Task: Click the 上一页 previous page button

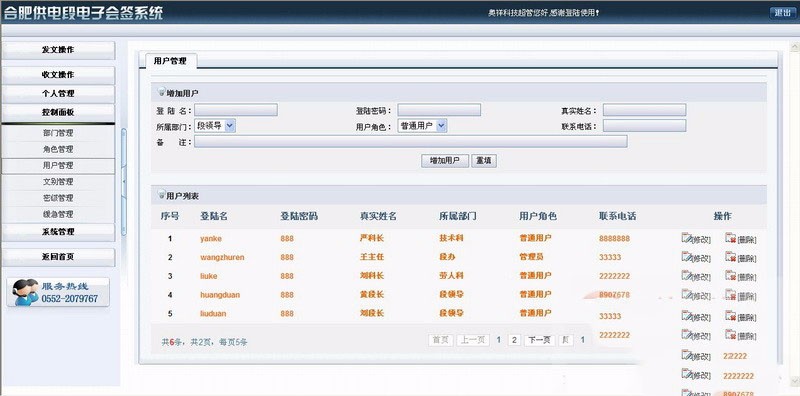Action: click(x=473, y=340)
